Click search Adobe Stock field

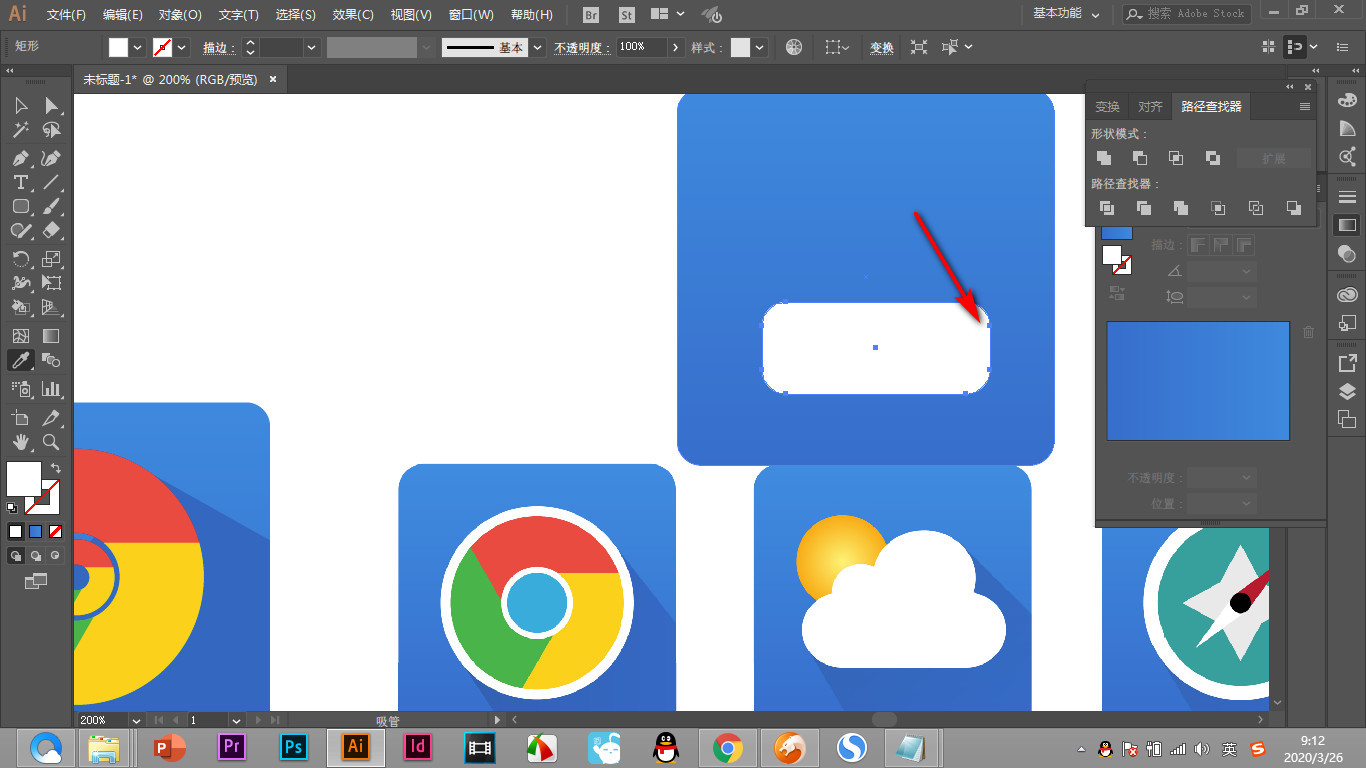(x=1186, y=14)
